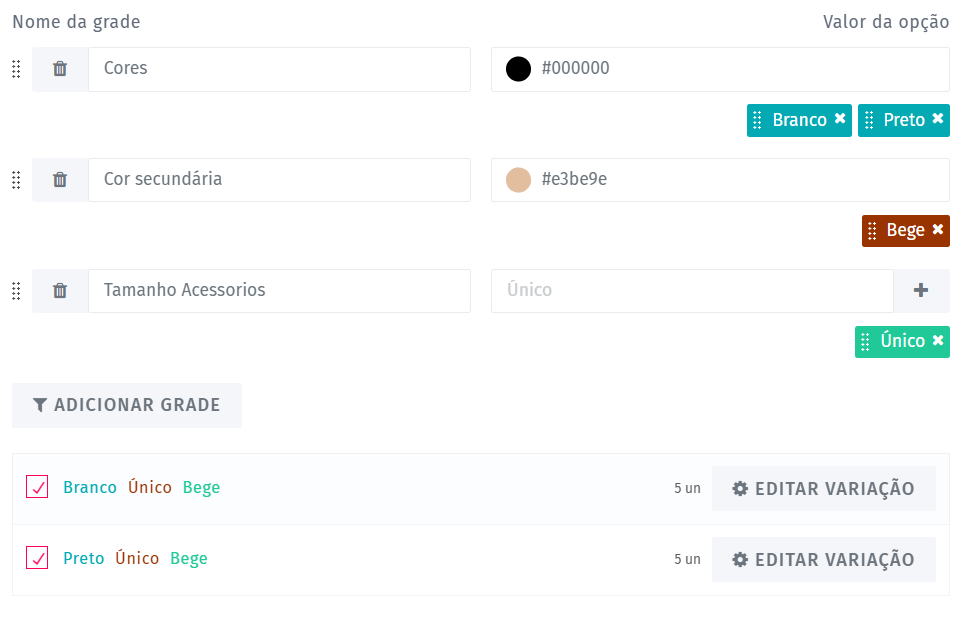
Task: Uncheck the Branco Único Bege variation
Action: 37,487
